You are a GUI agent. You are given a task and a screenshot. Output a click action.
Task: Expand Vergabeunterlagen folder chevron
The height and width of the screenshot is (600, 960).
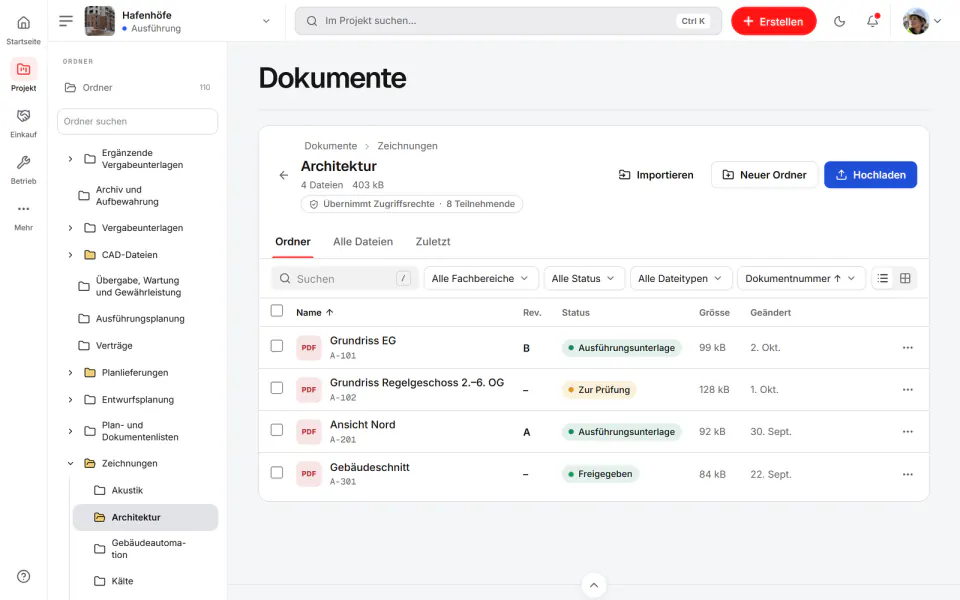pyautogui.click(x=70, y=228)
